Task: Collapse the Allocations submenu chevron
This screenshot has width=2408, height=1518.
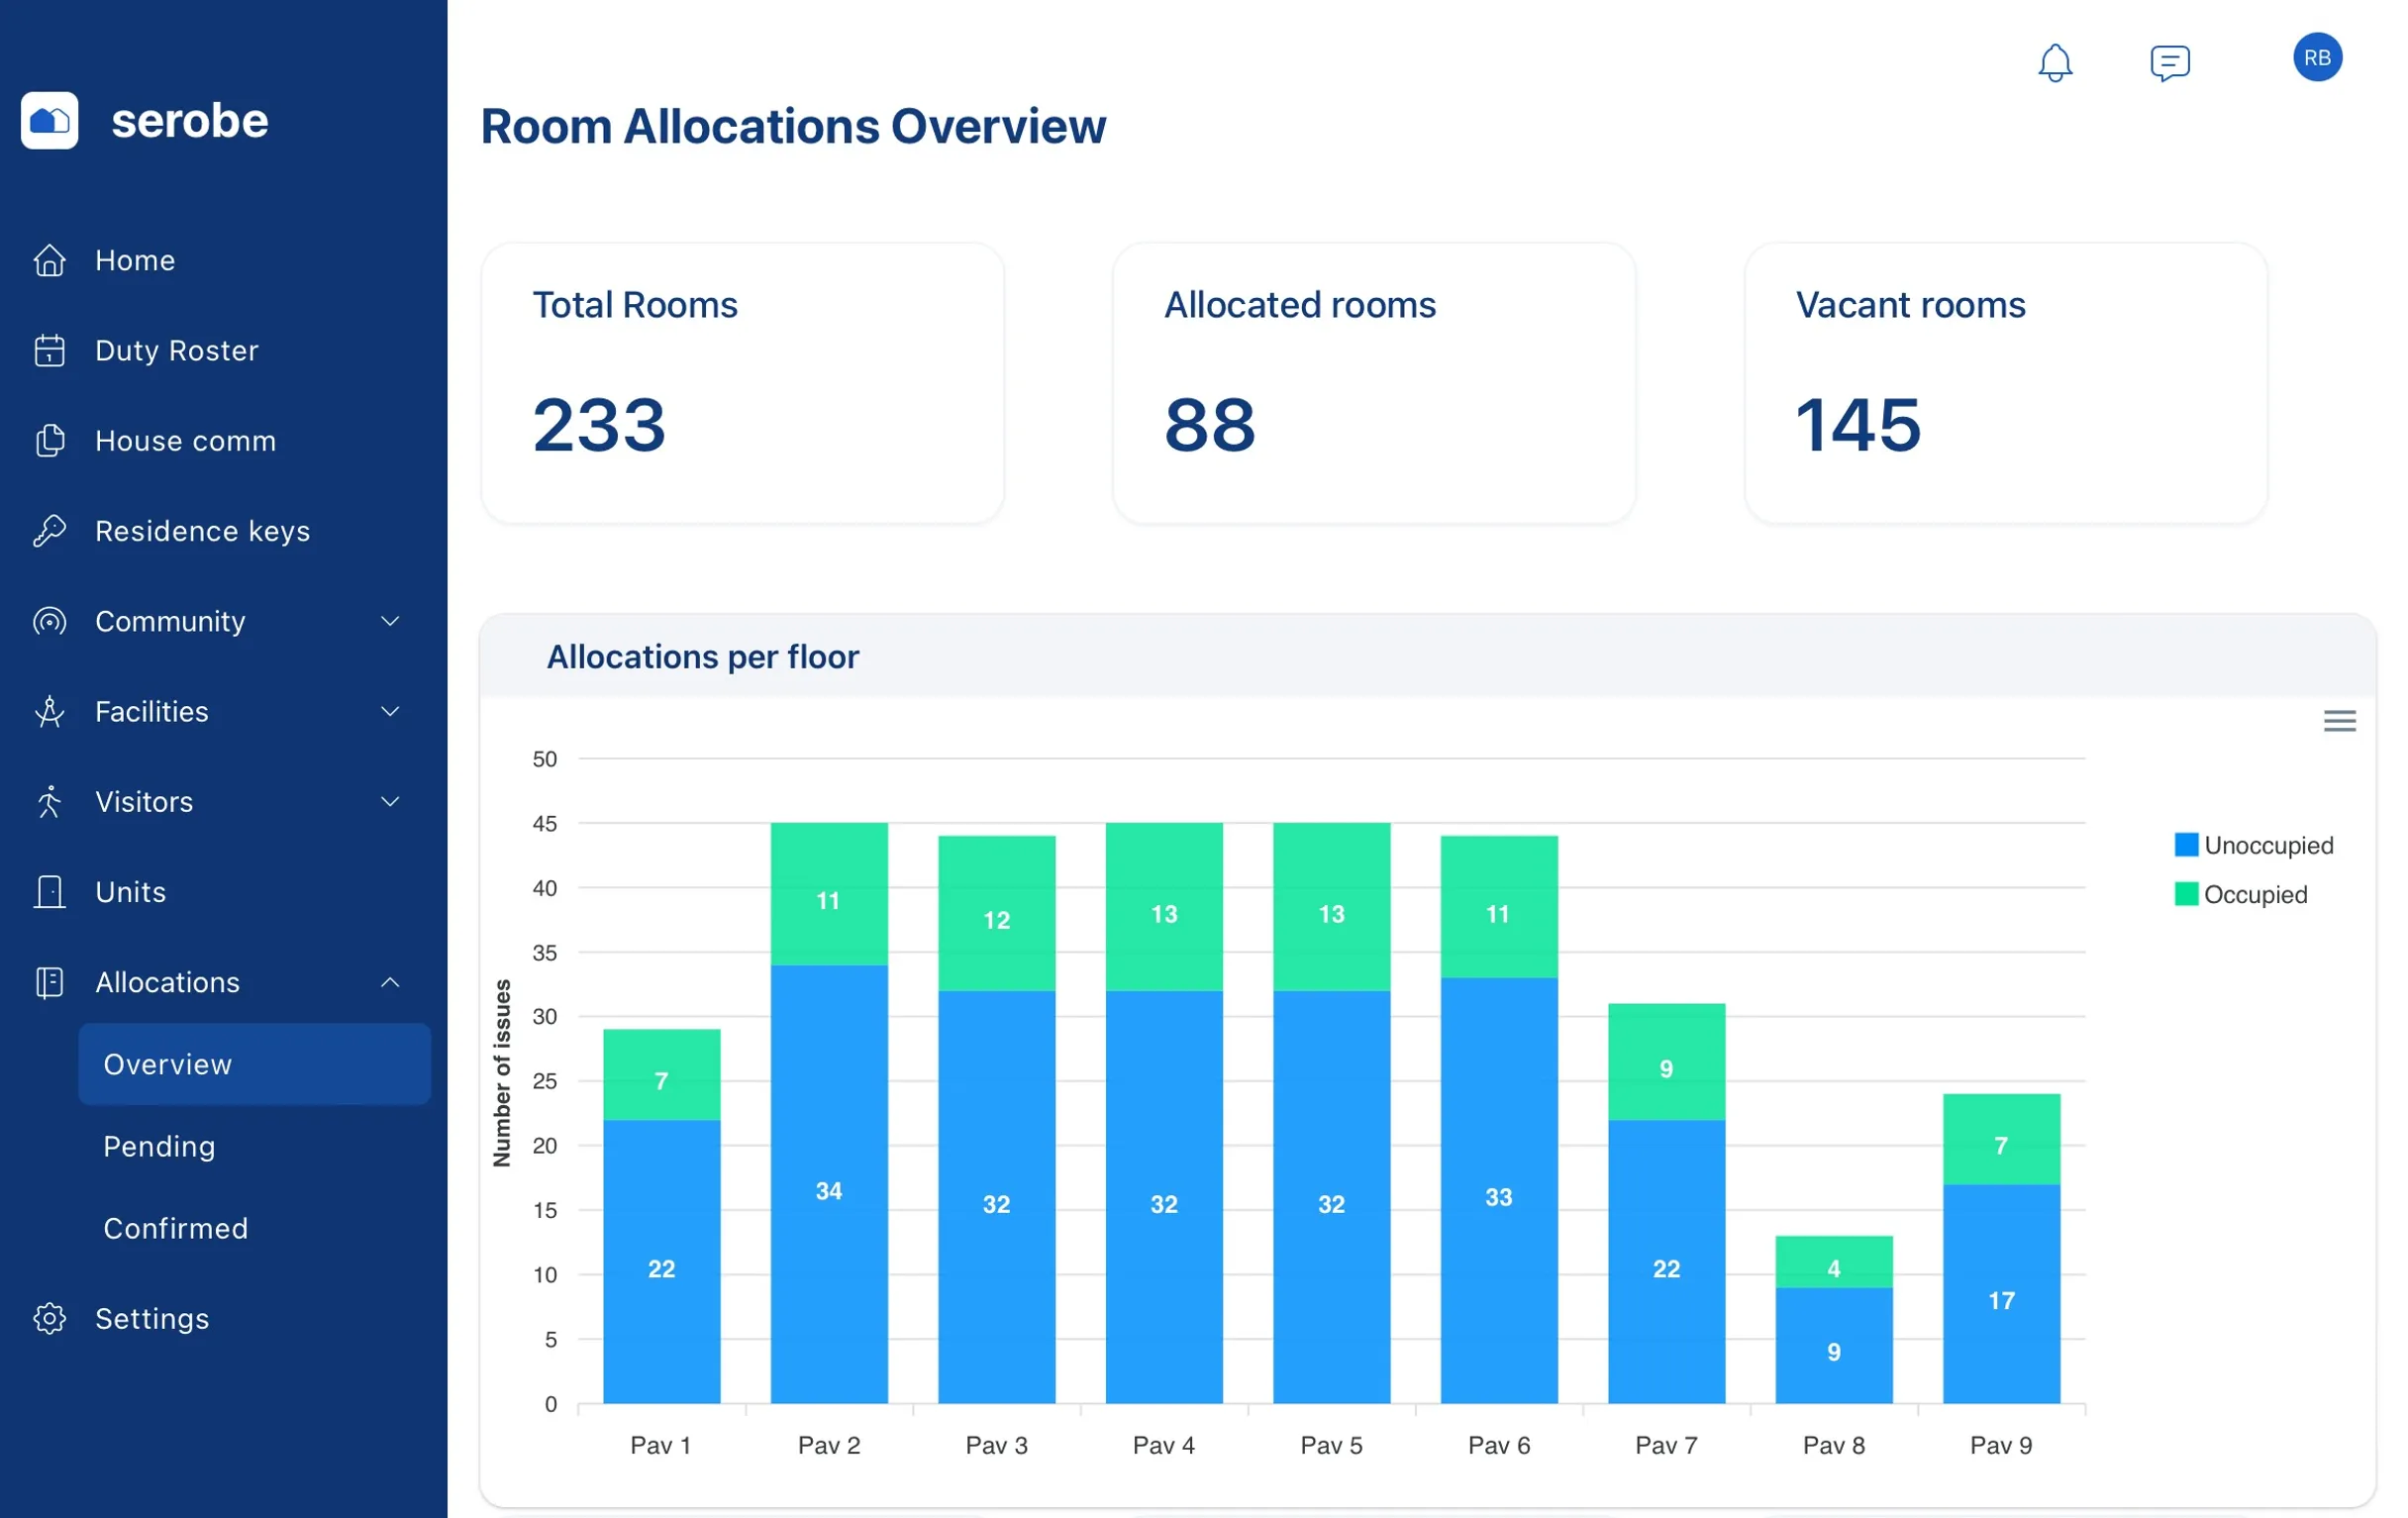Action: click(x=390, y=982)
